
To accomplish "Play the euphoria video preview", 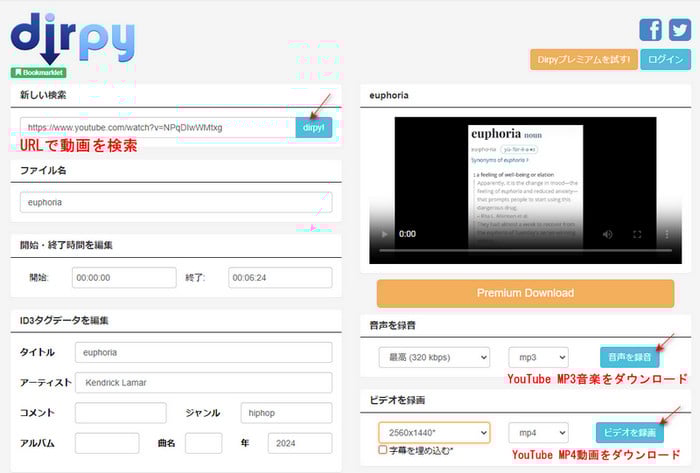I will pyautogui.click(x=384, y=234).
